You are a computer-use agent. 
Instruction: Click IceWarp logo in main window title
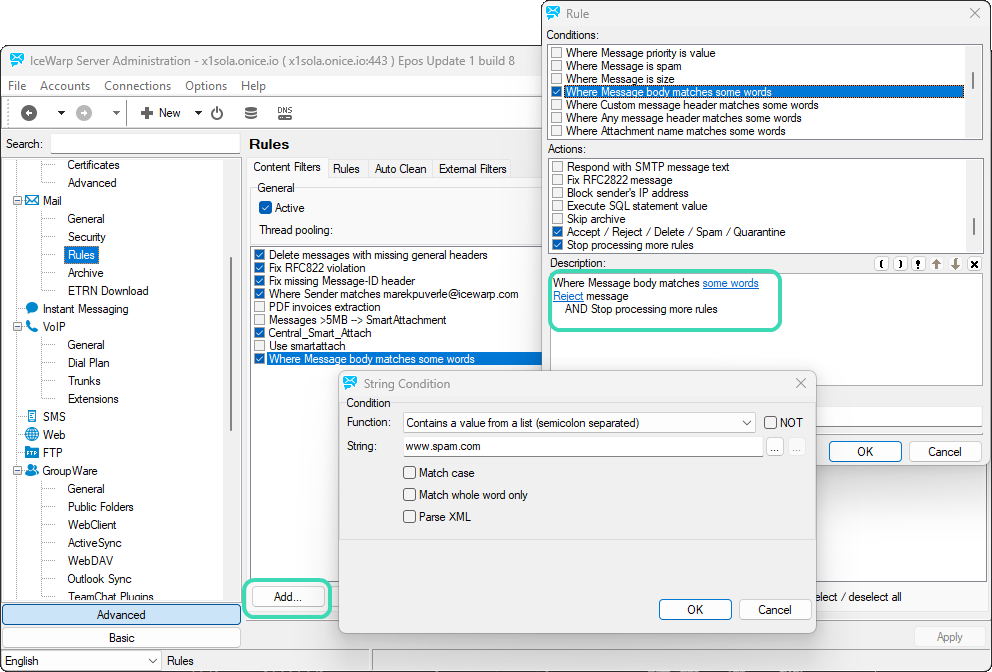point(17,60)
